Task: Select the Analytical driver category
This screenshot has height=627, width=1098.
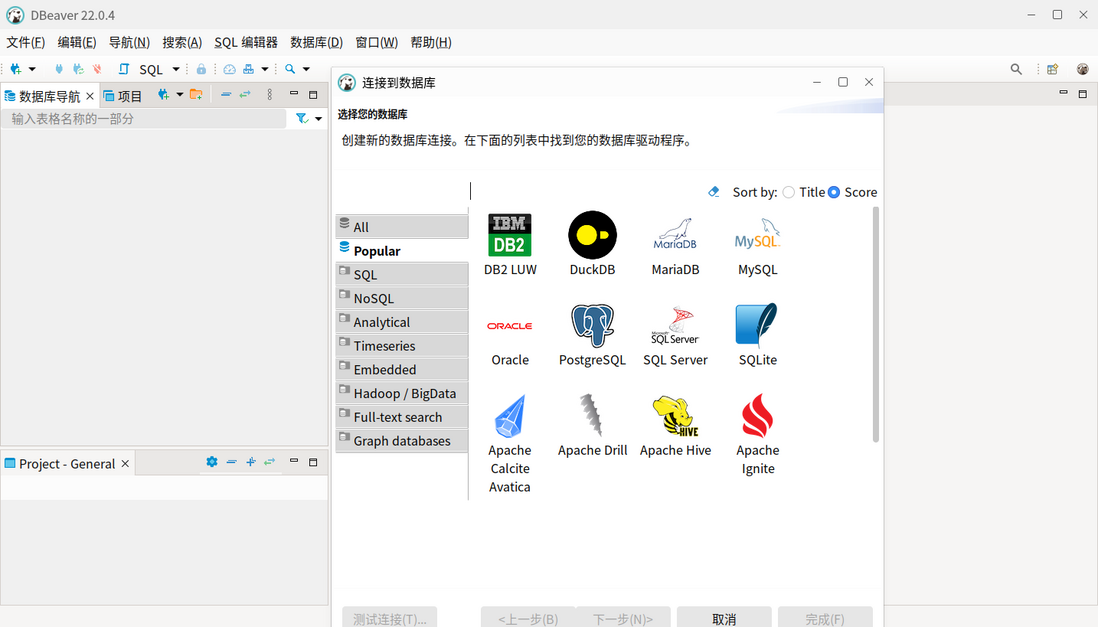Action: (x=402, y=322)
